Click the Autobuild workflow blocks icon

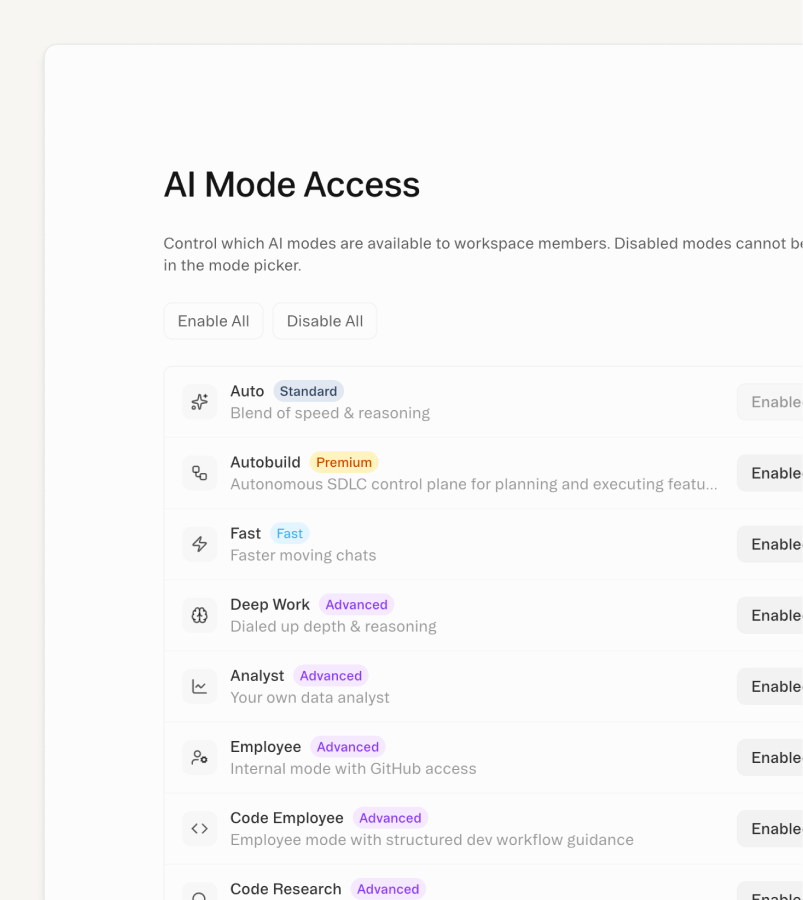coord(199,472)
